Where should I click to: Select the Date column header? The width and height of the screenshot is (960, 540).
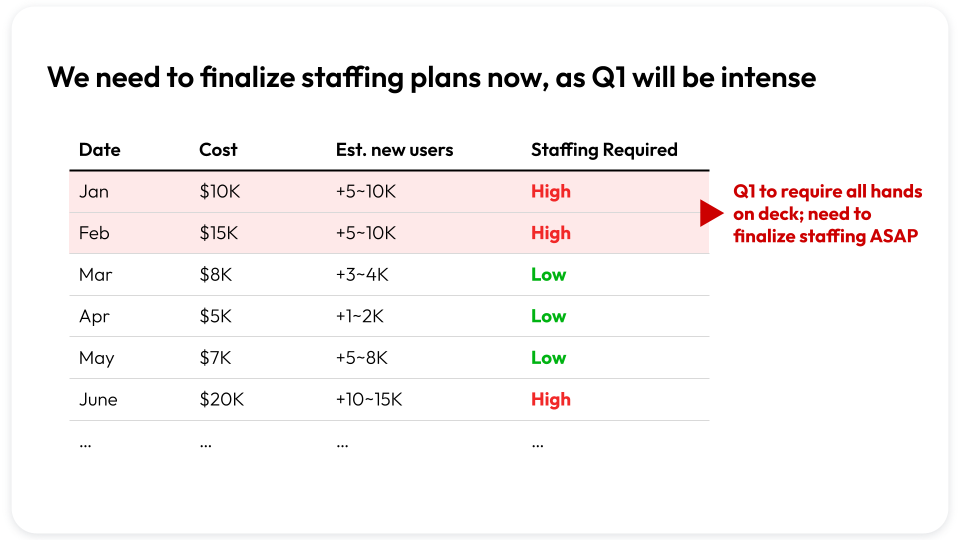click(x=99, y=150)
